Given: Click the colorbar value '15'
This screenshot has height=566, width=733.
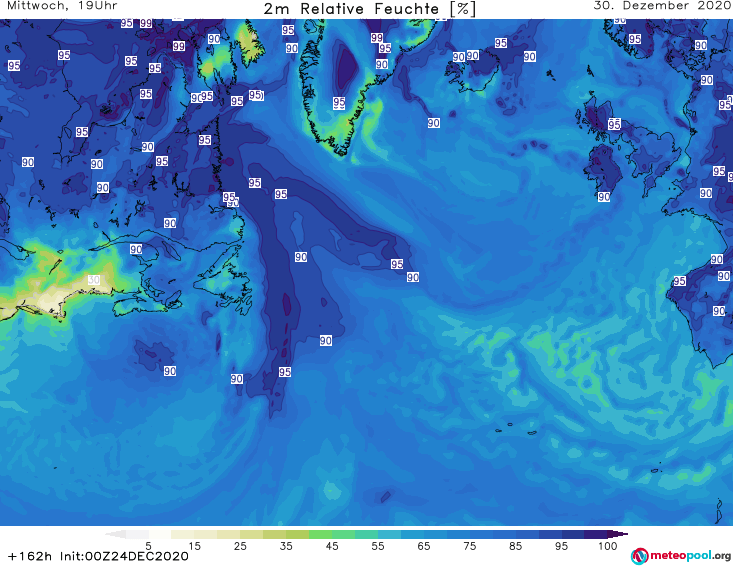Looking at the screenshot, I should pyautogui.click(x=194, y=546).
